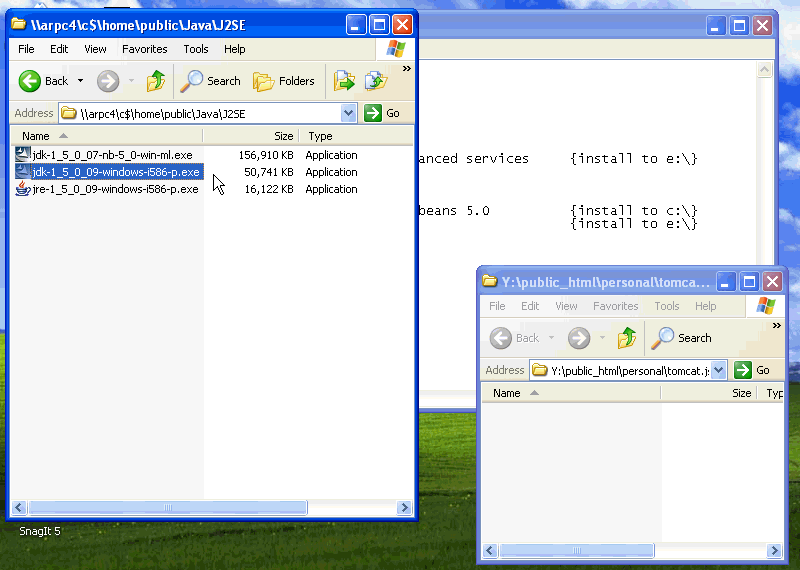
Task: Expand the J2SE address bar dropdown
Action: 348,113
